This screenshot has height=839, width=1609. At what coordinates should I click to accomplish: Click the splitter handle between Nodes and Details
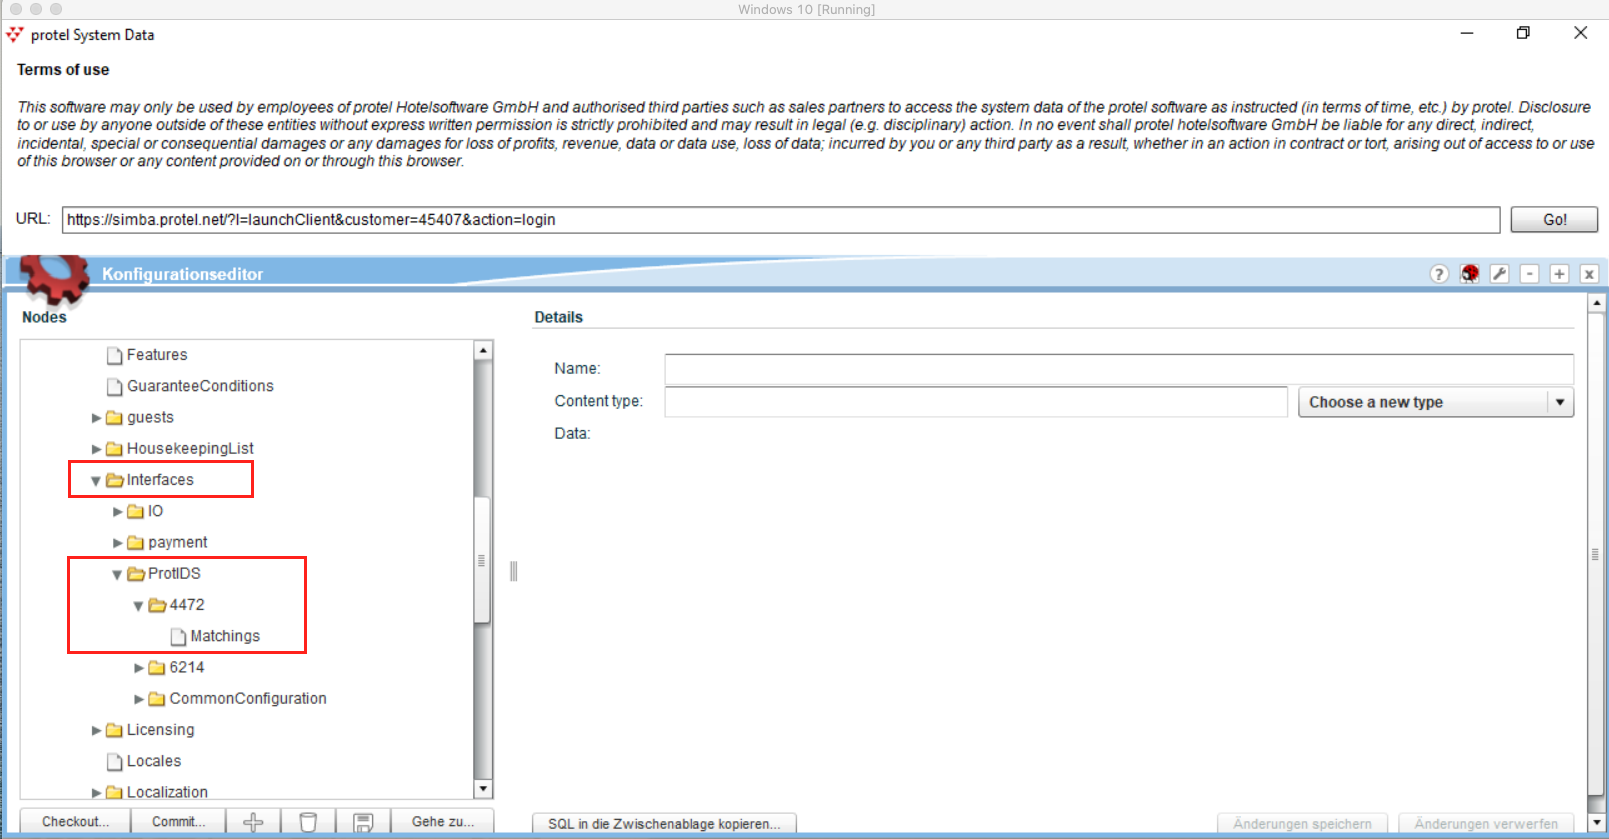pos(514,571)
